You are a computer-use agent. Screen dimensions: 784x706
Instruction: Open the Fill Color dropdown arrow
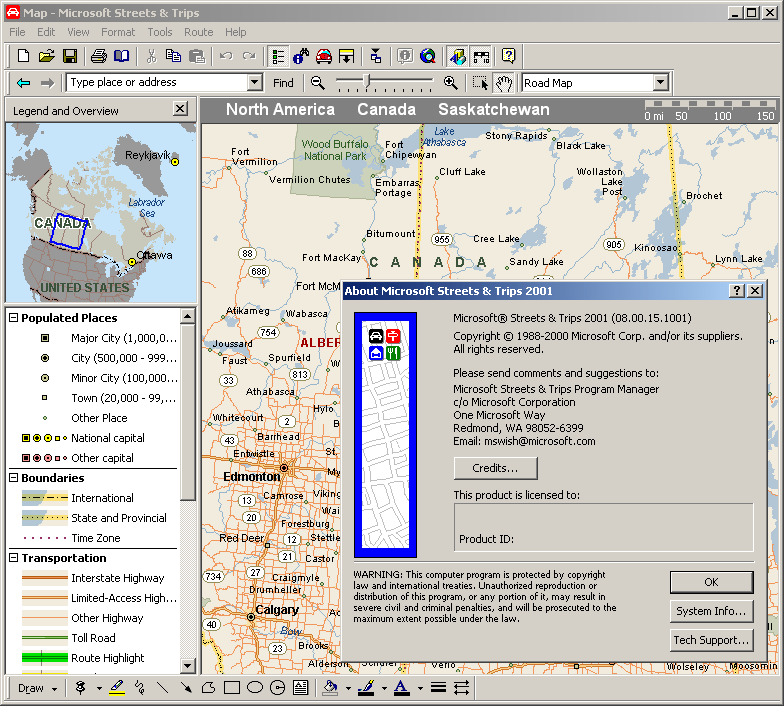pos(348,688)
